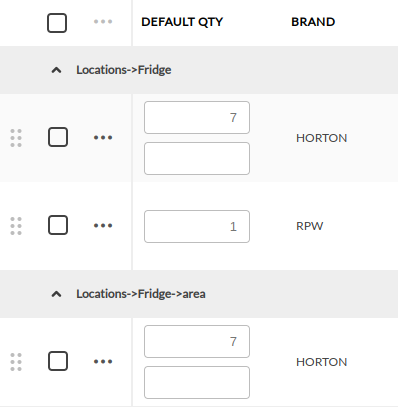
Task: Click drag handle of Fridge HORTON row
Action: [16, 138]
